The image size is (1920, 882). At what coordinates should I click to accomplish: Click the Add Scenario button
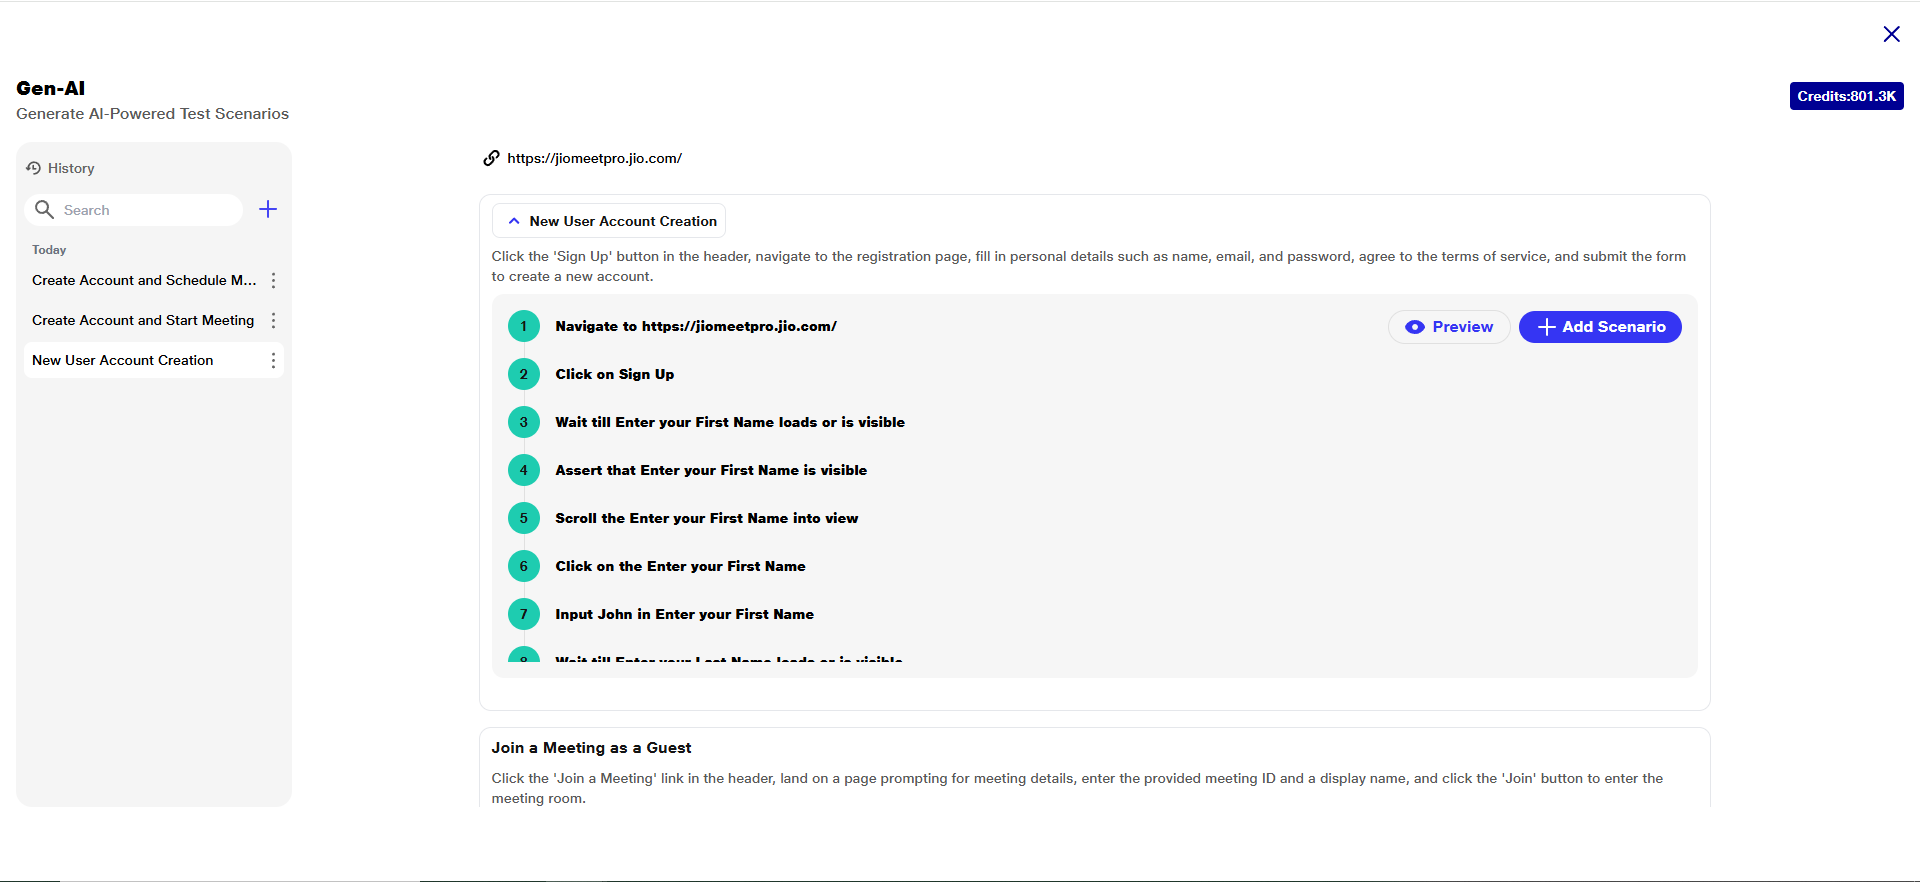[x=1599, y=327]
